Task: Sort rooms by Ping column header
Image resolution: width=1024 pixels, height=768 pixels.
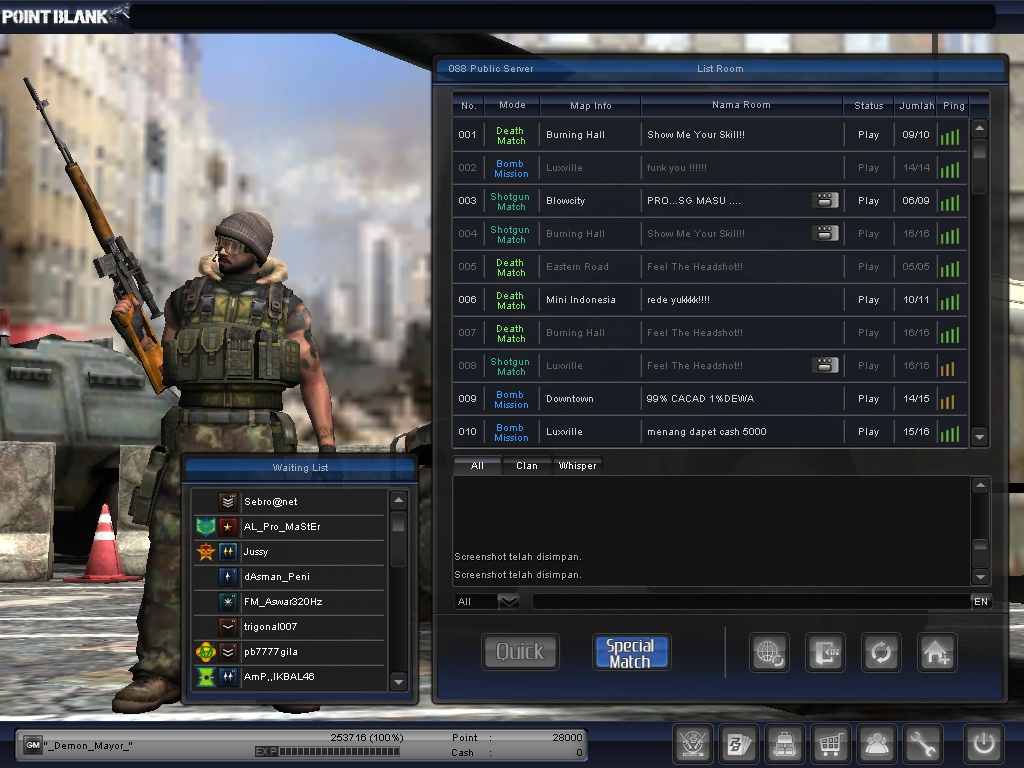Action: 953,105
